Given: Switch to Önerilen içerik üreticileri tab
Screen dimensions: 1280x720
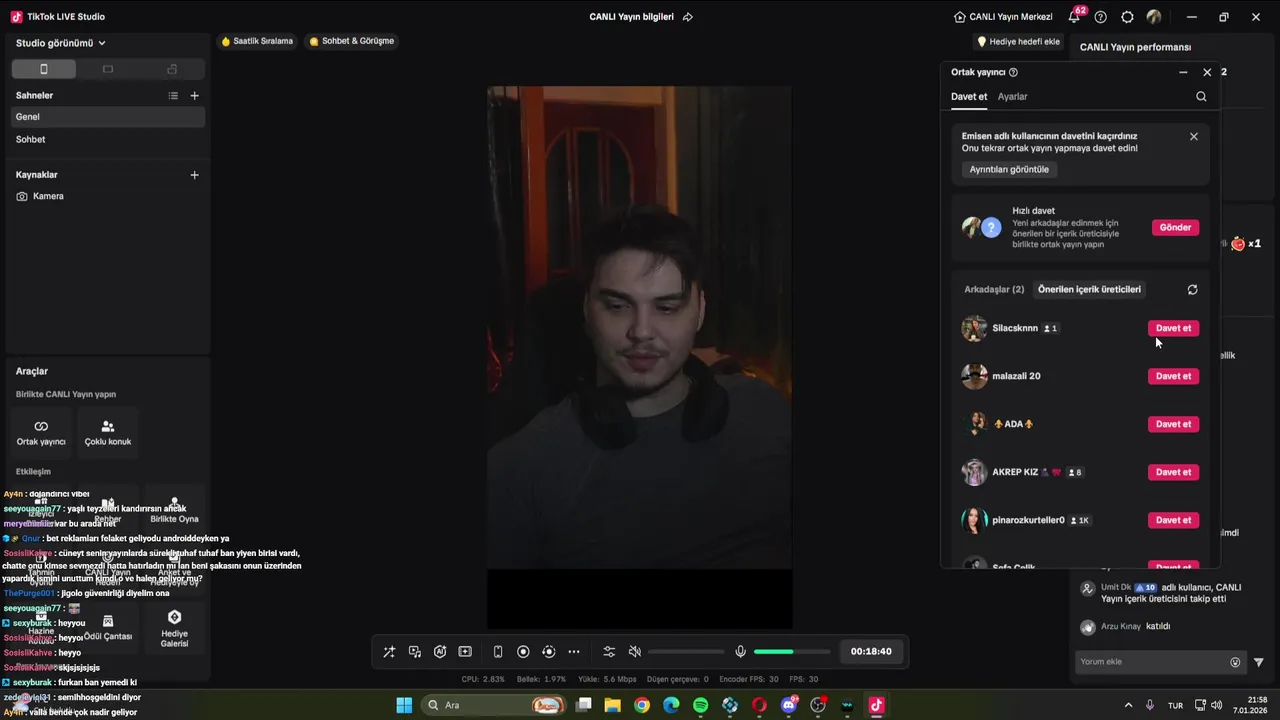Looking at the screenshot, I should click(1089, 290).
